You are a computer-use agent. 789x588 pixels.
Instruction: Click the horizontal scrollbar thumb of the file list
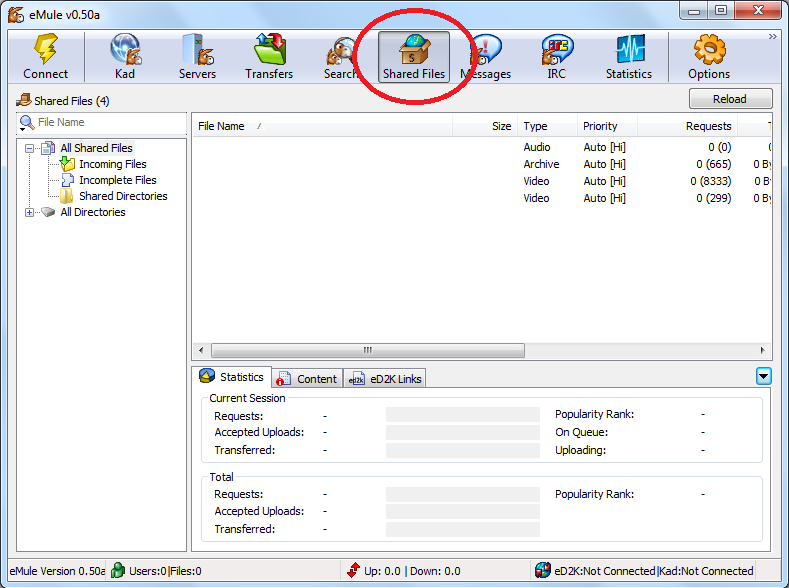pos(368,350)
